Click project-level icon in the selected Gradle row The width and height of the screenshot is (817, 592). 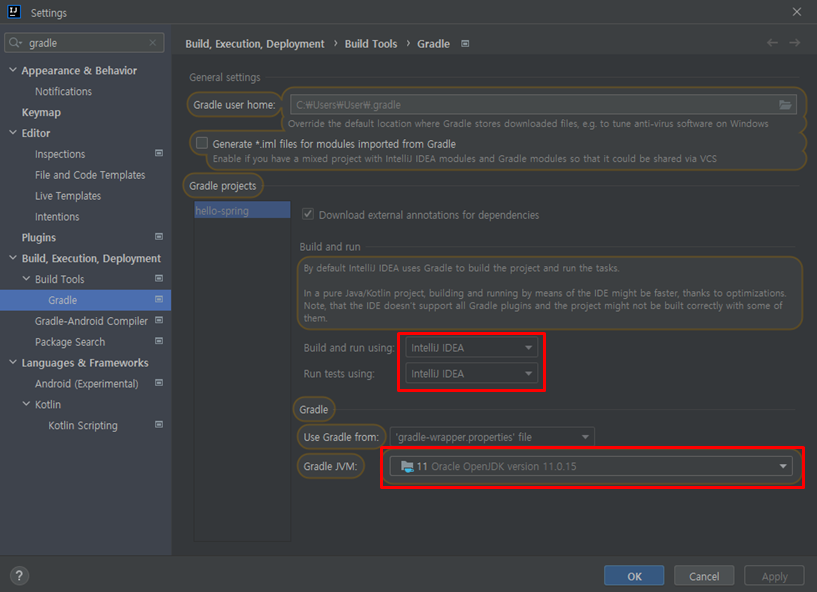pos(159,299)
